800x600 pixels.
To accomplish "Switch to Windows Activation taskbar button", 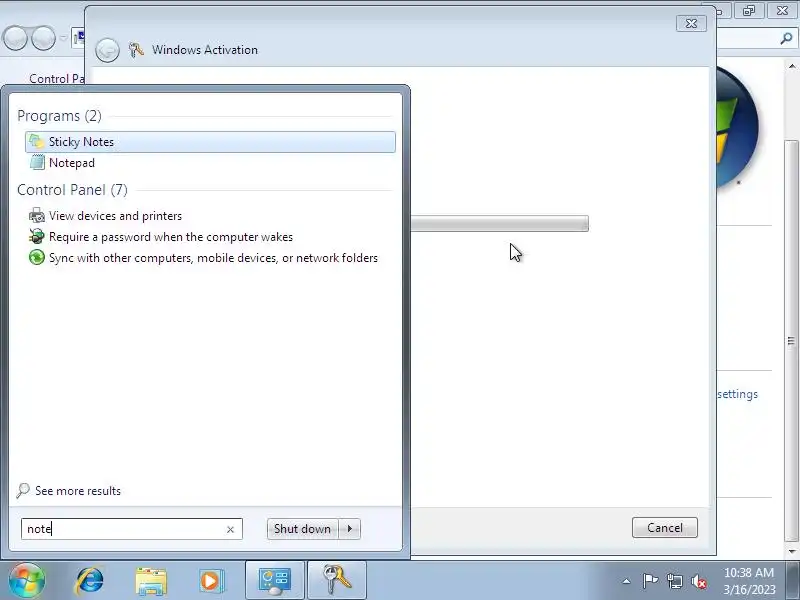I will coord(337,581).
